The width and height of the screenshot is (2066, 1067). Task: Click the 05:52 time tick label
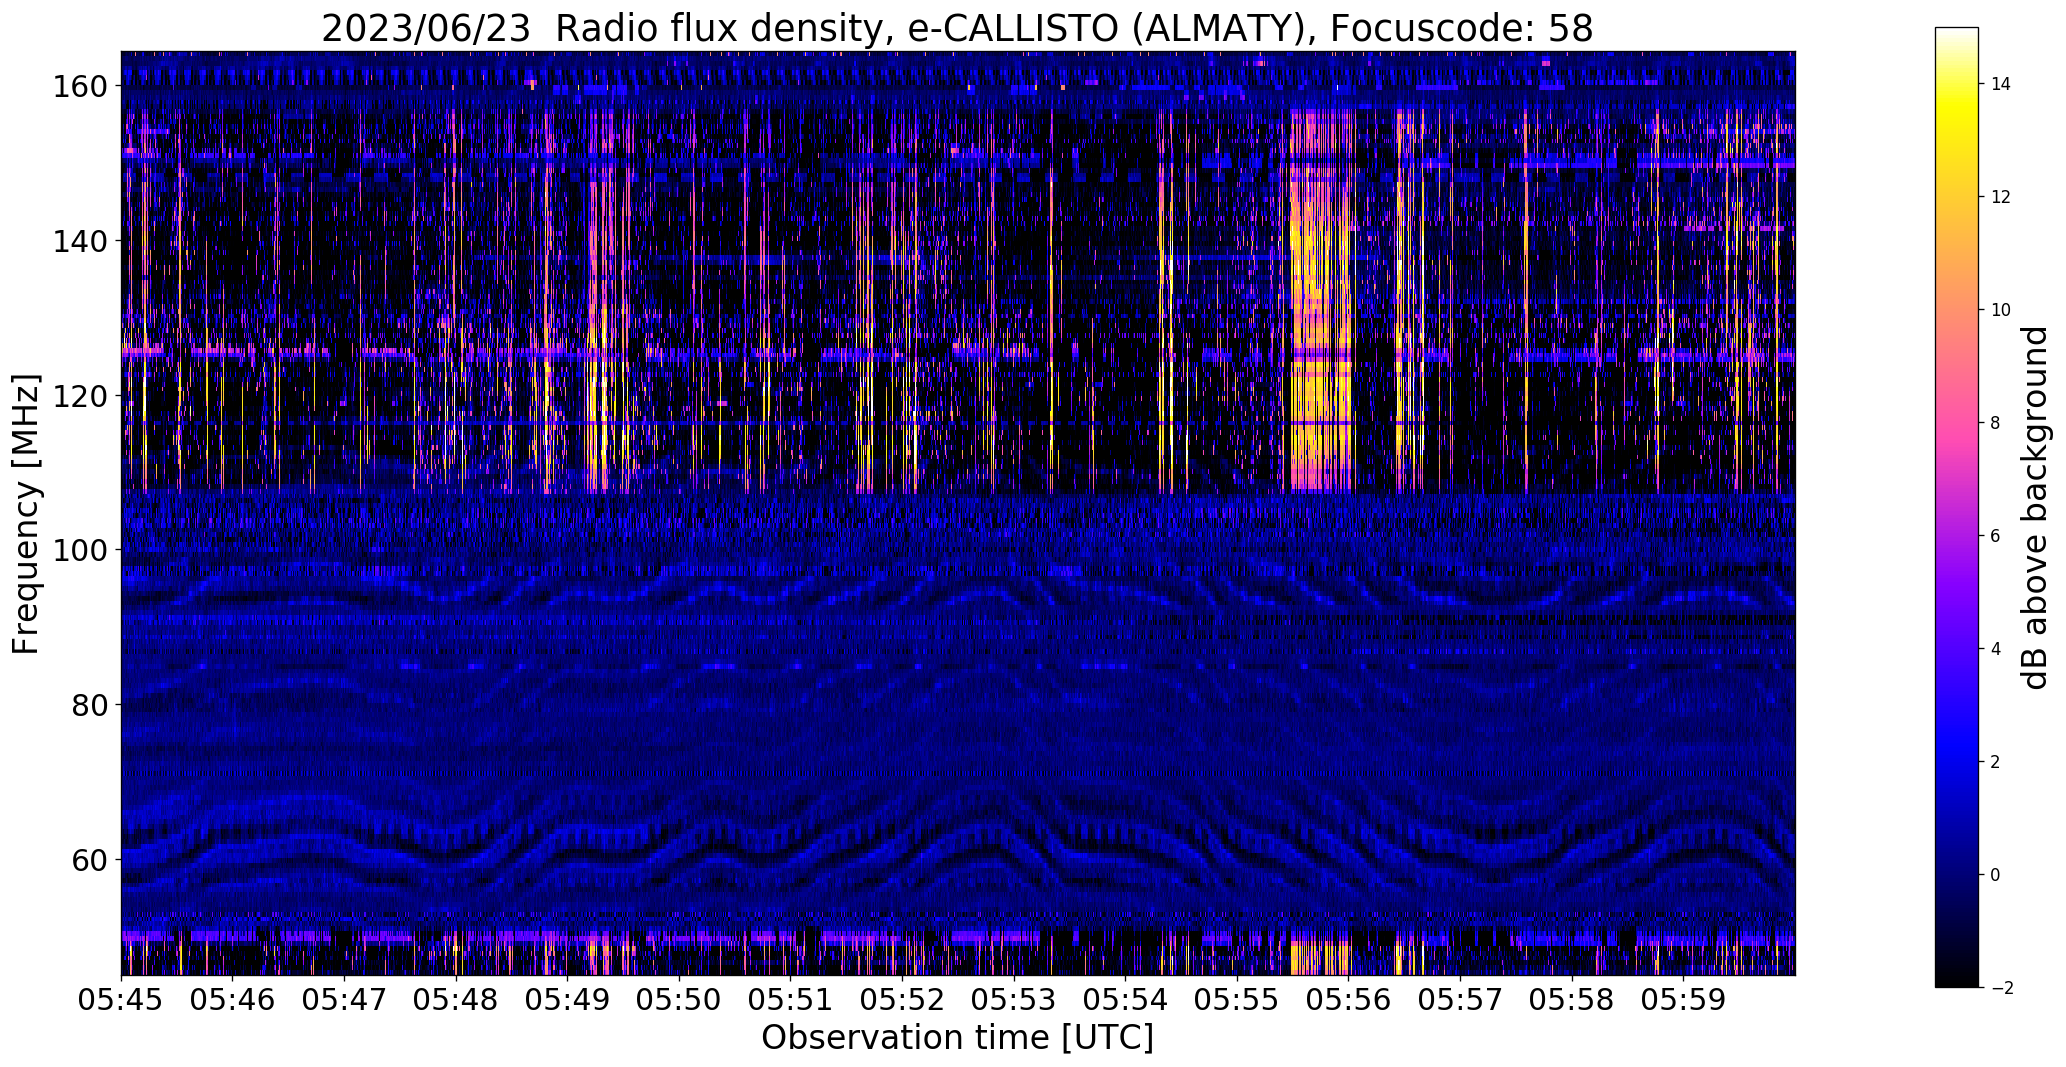(x=902, y=999)
